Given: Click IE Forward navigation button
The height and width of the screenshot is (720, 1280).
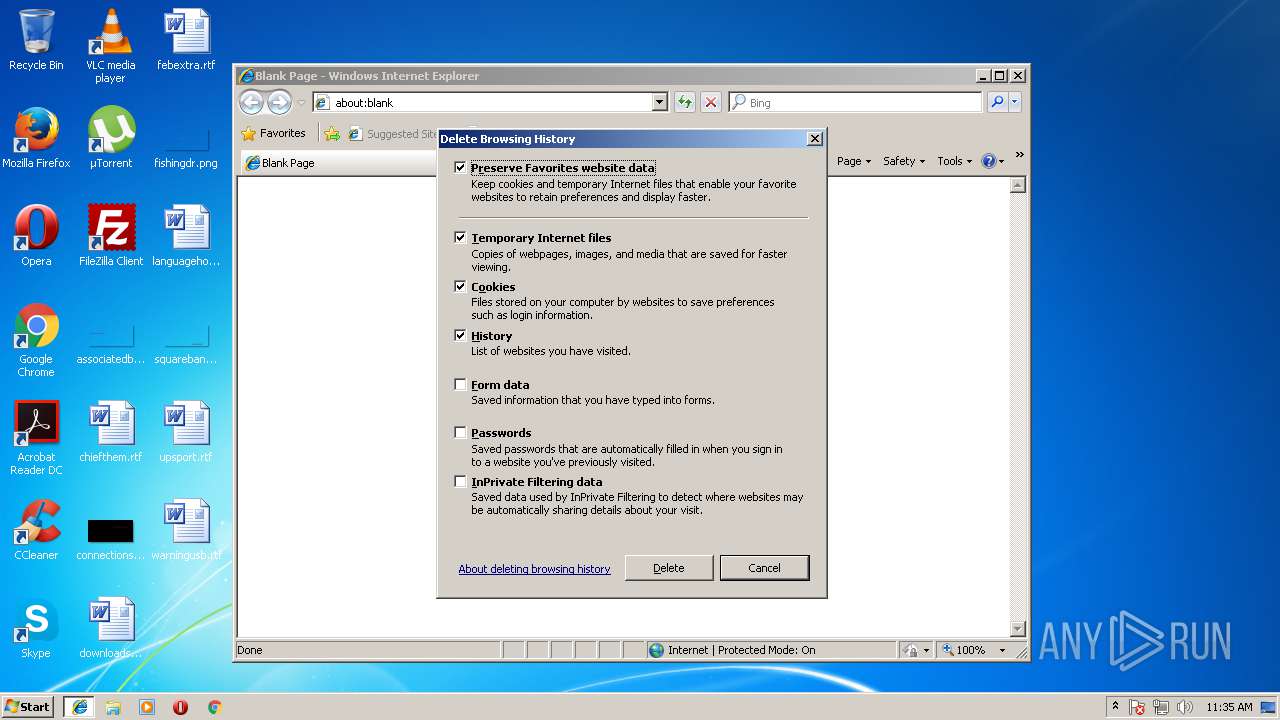Looking at the screenshot, I should [279, 102].
